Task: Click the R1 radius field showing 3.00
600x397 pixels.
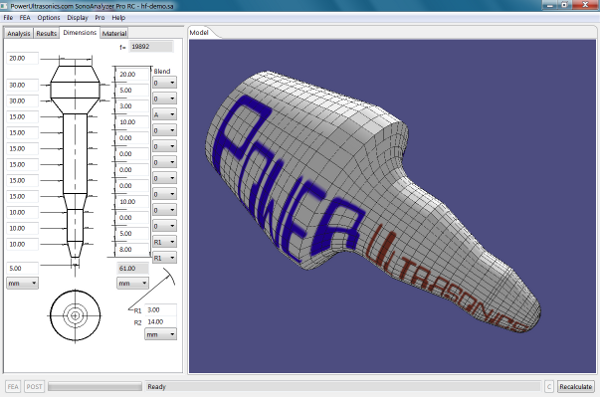Action: click(x=161, y=310)
